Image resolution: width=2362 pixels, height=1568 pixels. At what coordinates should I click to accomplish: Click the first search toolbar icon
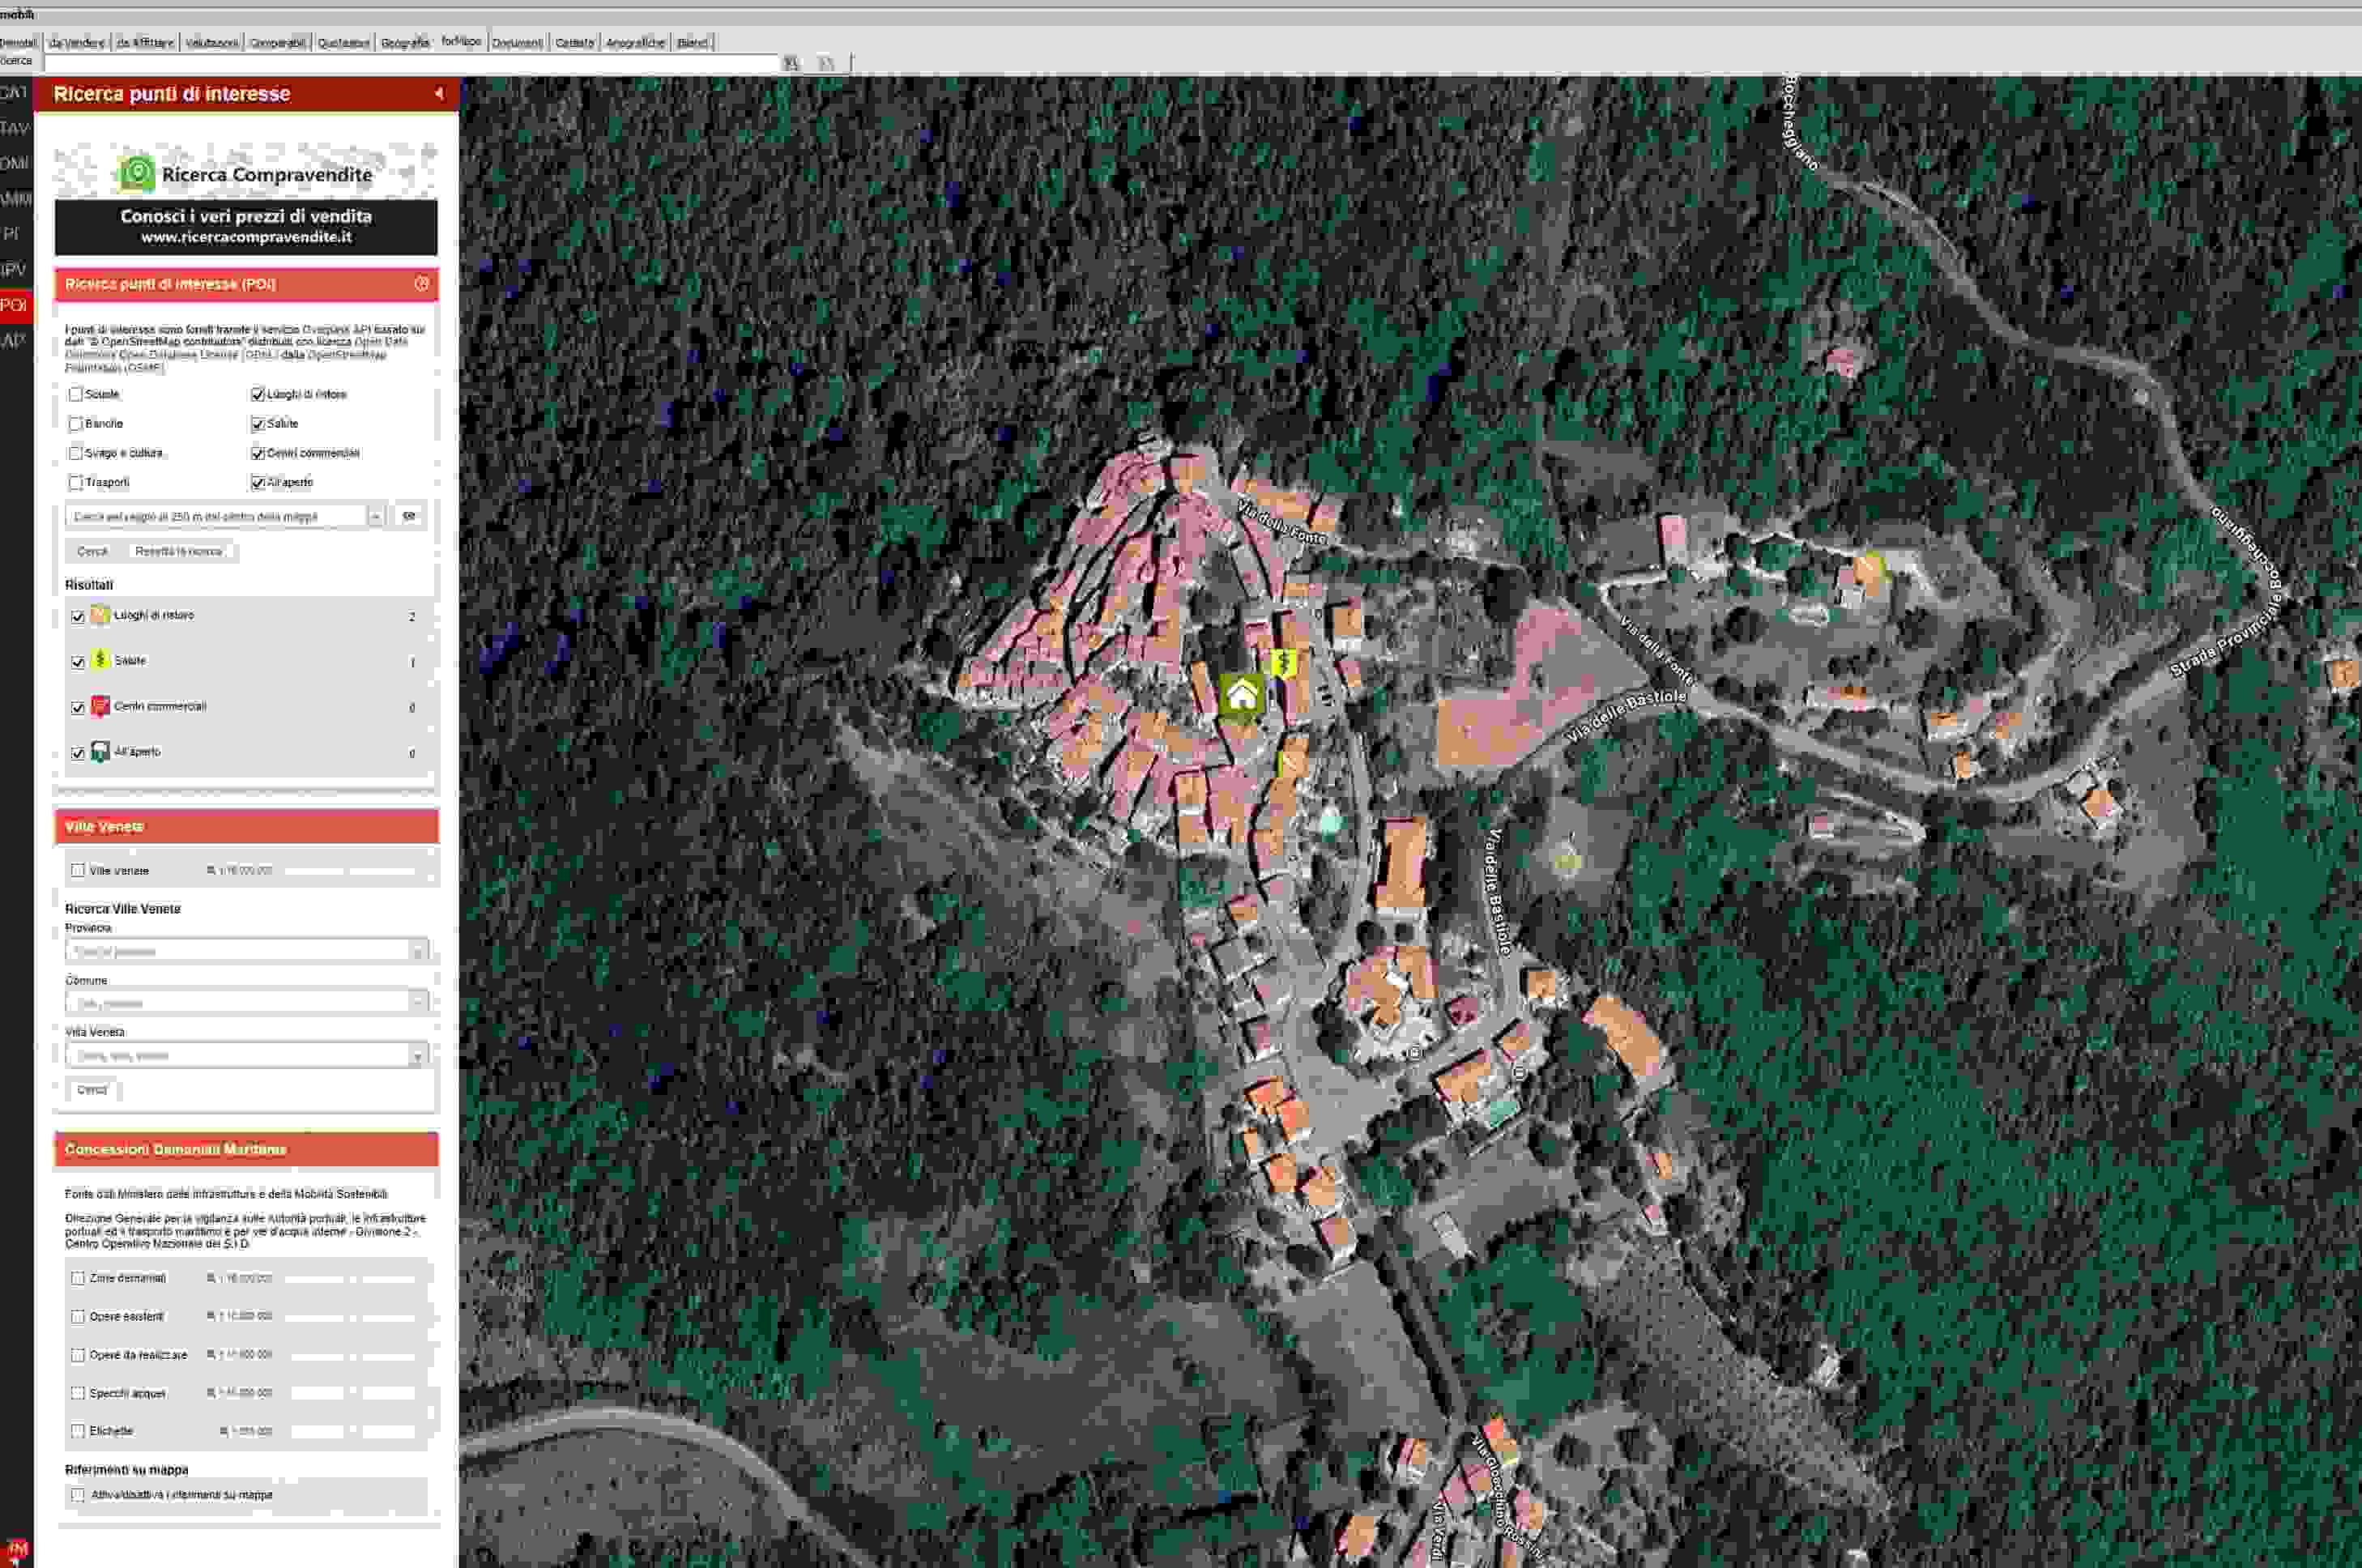point(791,63)
